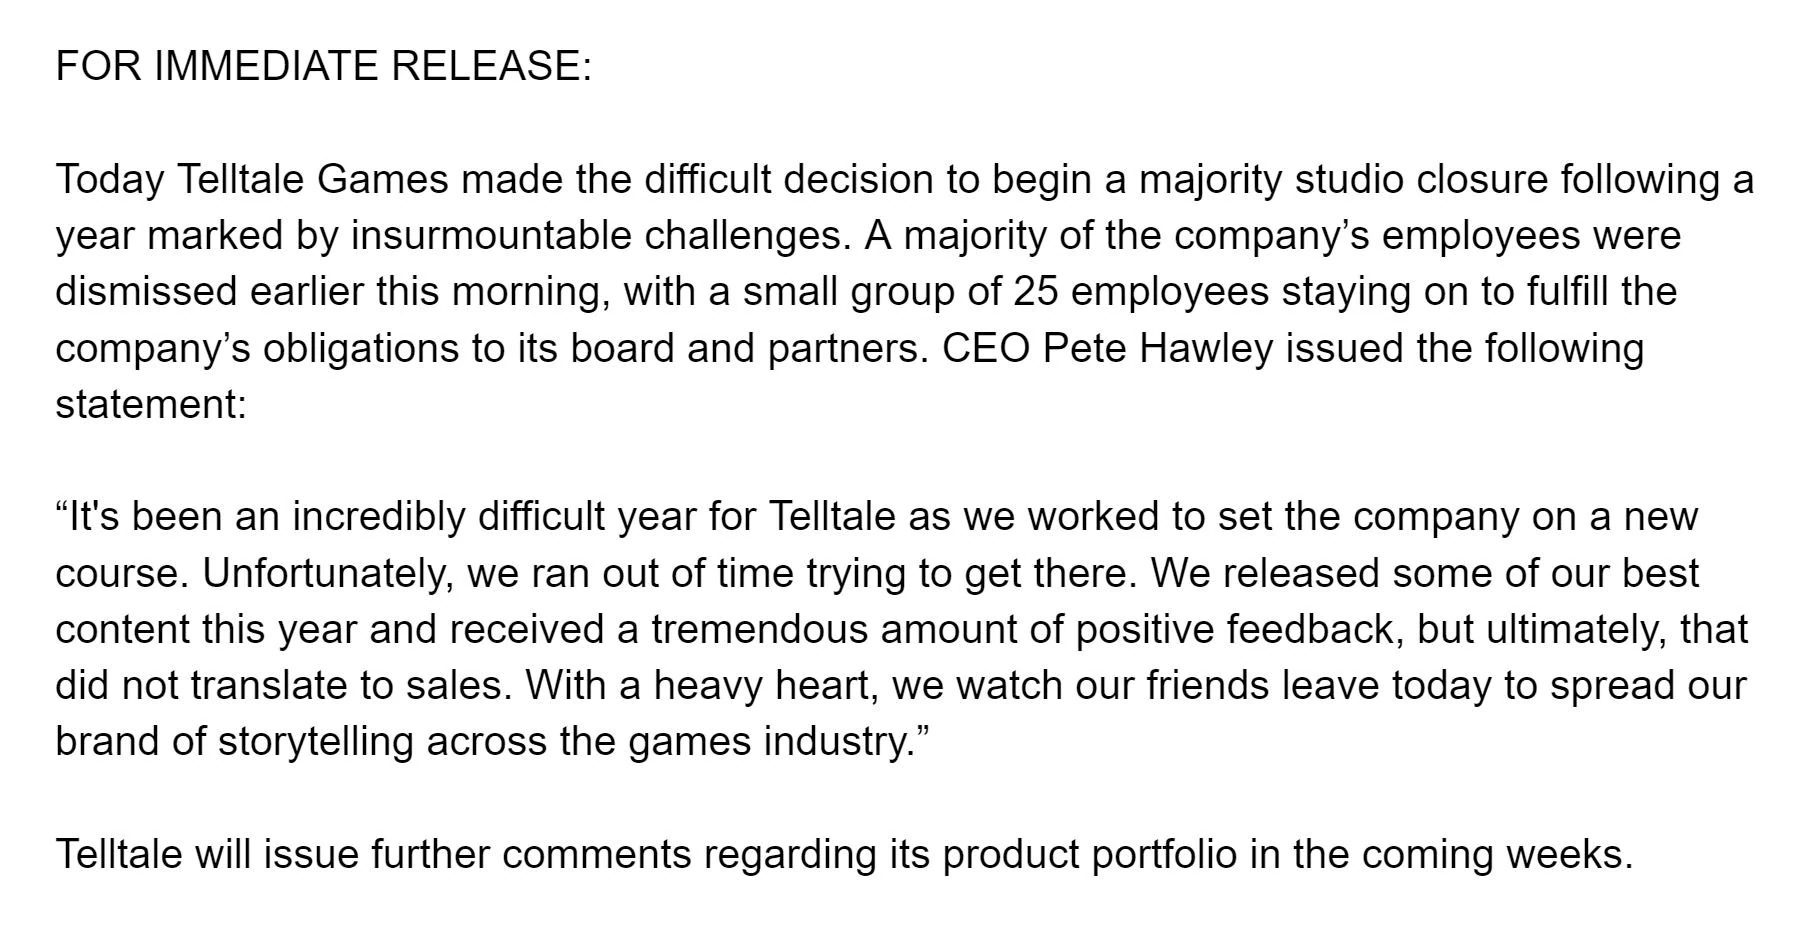
Task: Click the FOR IMMEDIATE RELEASE heading
Action: [324, 66]
